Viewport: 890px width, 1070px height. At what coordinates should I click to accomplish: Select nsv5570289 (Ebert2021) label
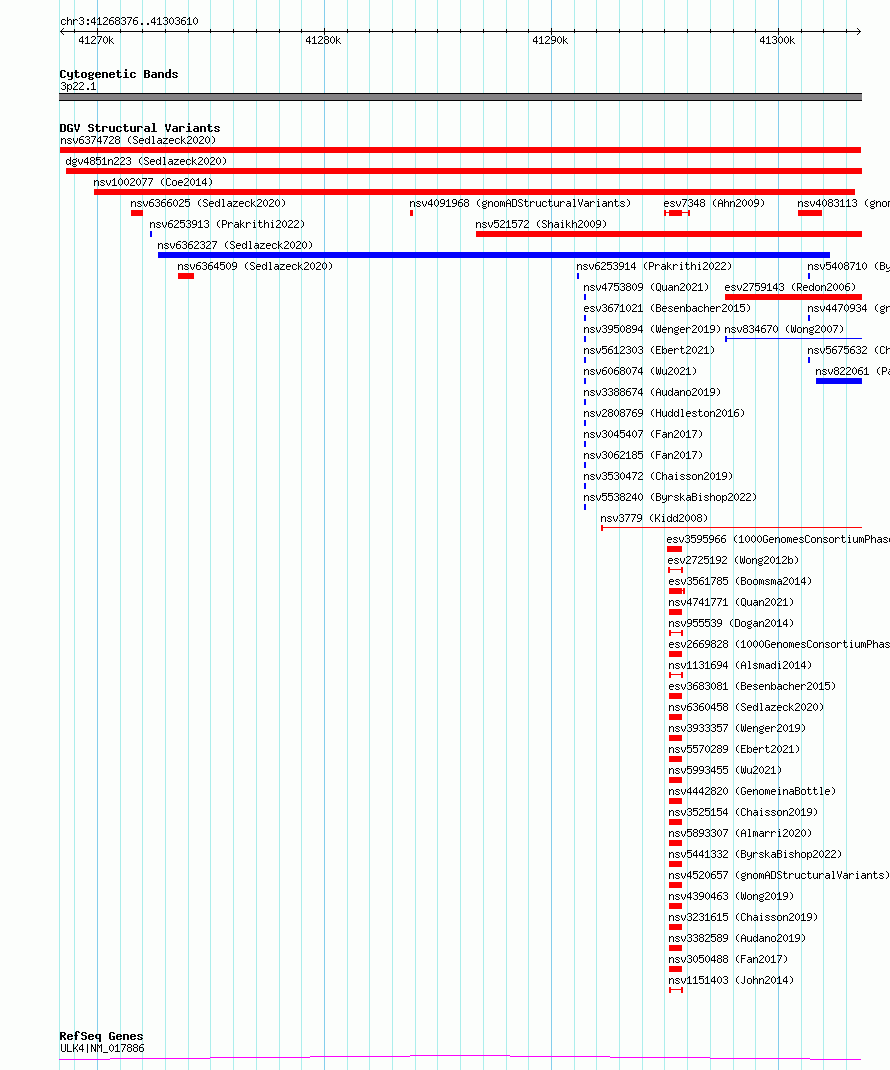click(x=734, y=749)
